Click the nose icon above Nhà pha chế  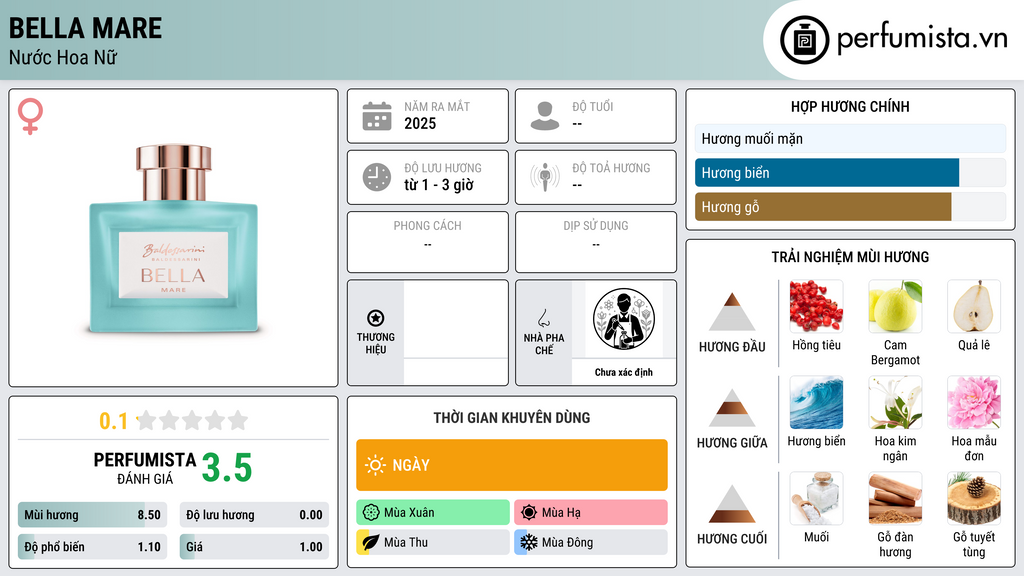543,318
